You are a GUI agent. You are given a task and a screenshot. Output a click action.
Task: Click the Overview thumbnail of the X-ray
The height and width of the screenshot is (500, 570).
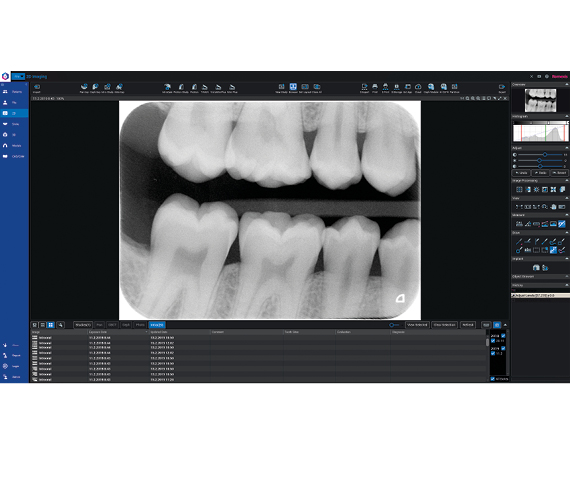point(540,100)
